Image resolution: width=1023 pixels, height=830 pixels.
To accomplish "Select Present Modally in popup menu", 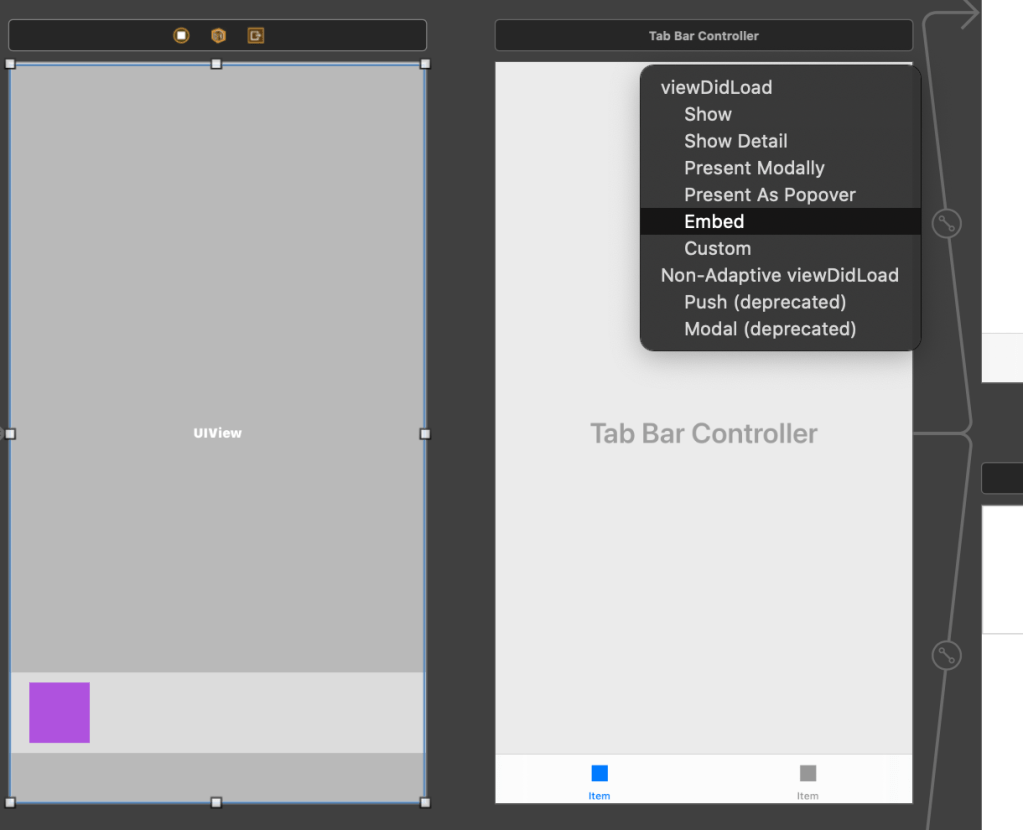I will 754,168.
